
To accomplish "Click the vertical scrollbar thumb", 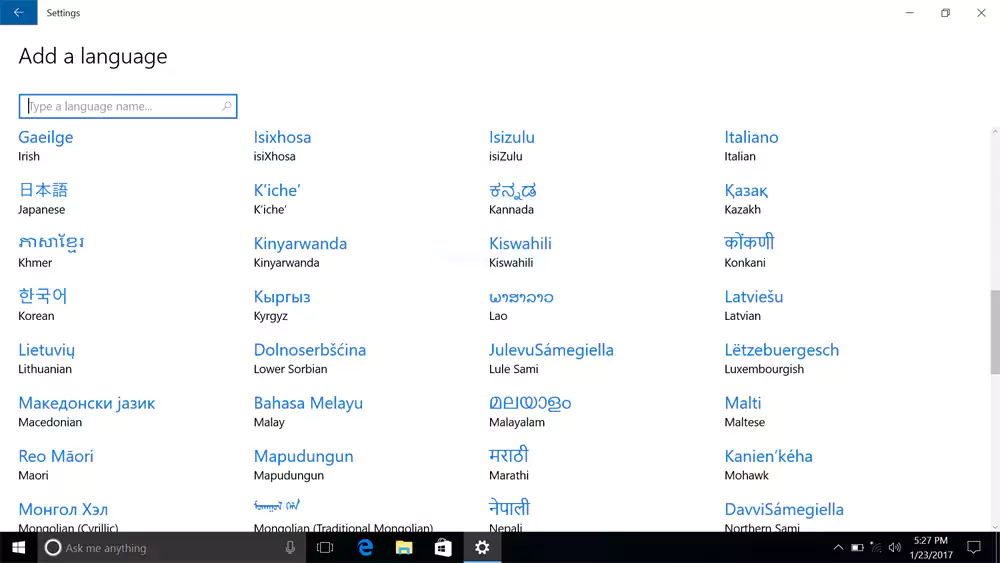I will [x=994, y=330].
